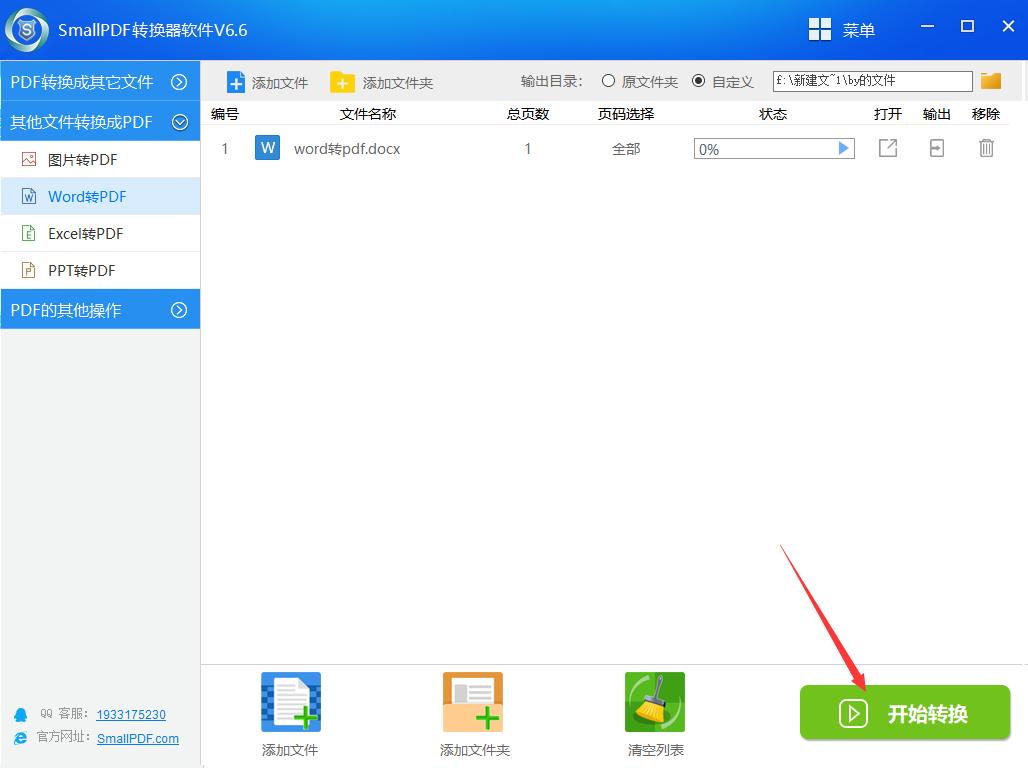Click the 添加文件 toolbar icon
Viewport: 1028px width, 768px height.
[266, 81]
